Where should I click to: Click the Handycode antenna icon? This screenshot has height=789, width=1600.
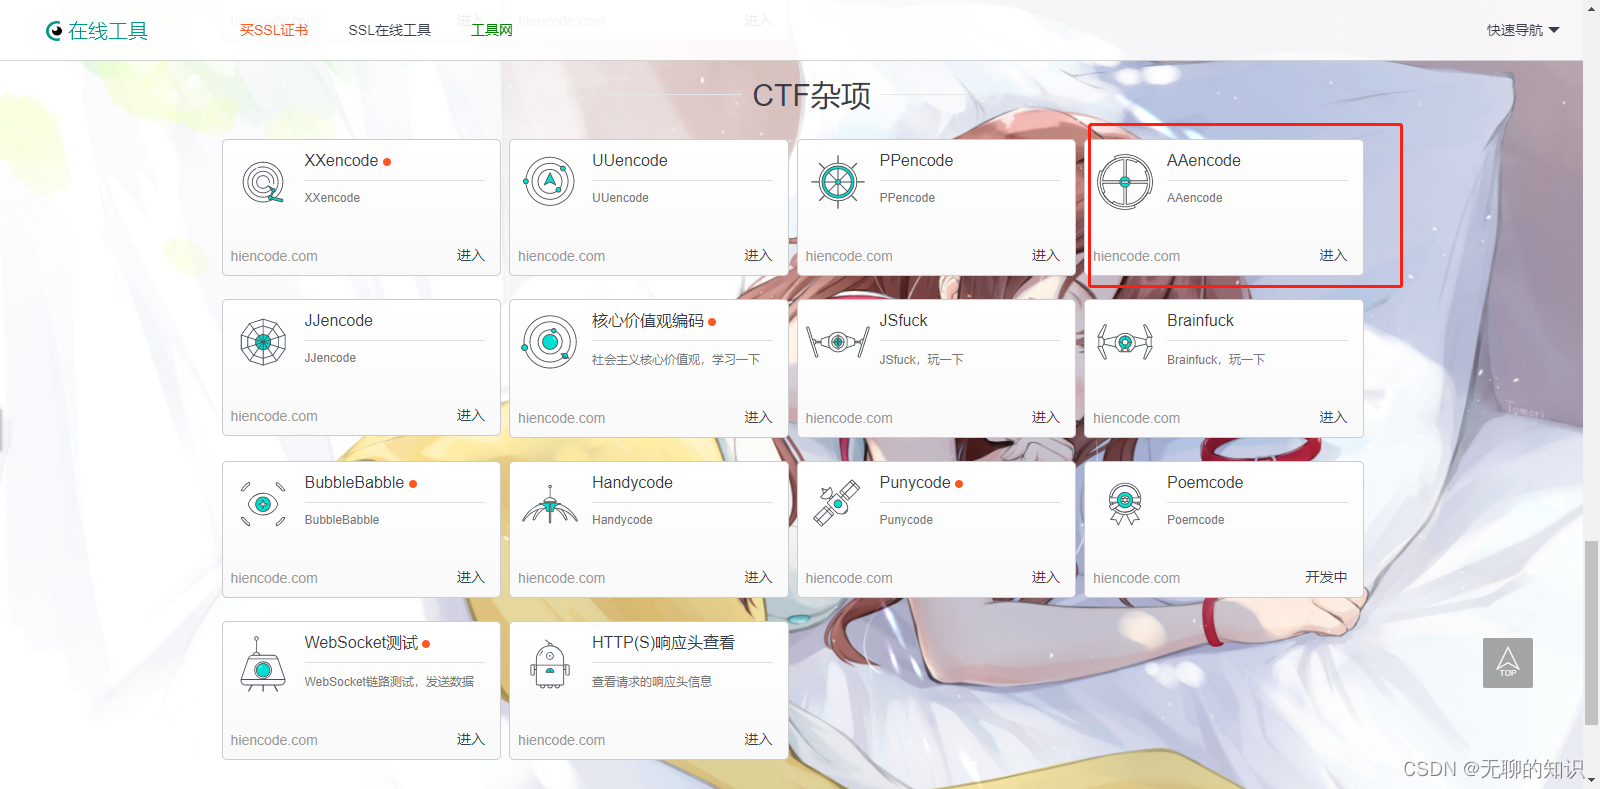coord(549,505)
